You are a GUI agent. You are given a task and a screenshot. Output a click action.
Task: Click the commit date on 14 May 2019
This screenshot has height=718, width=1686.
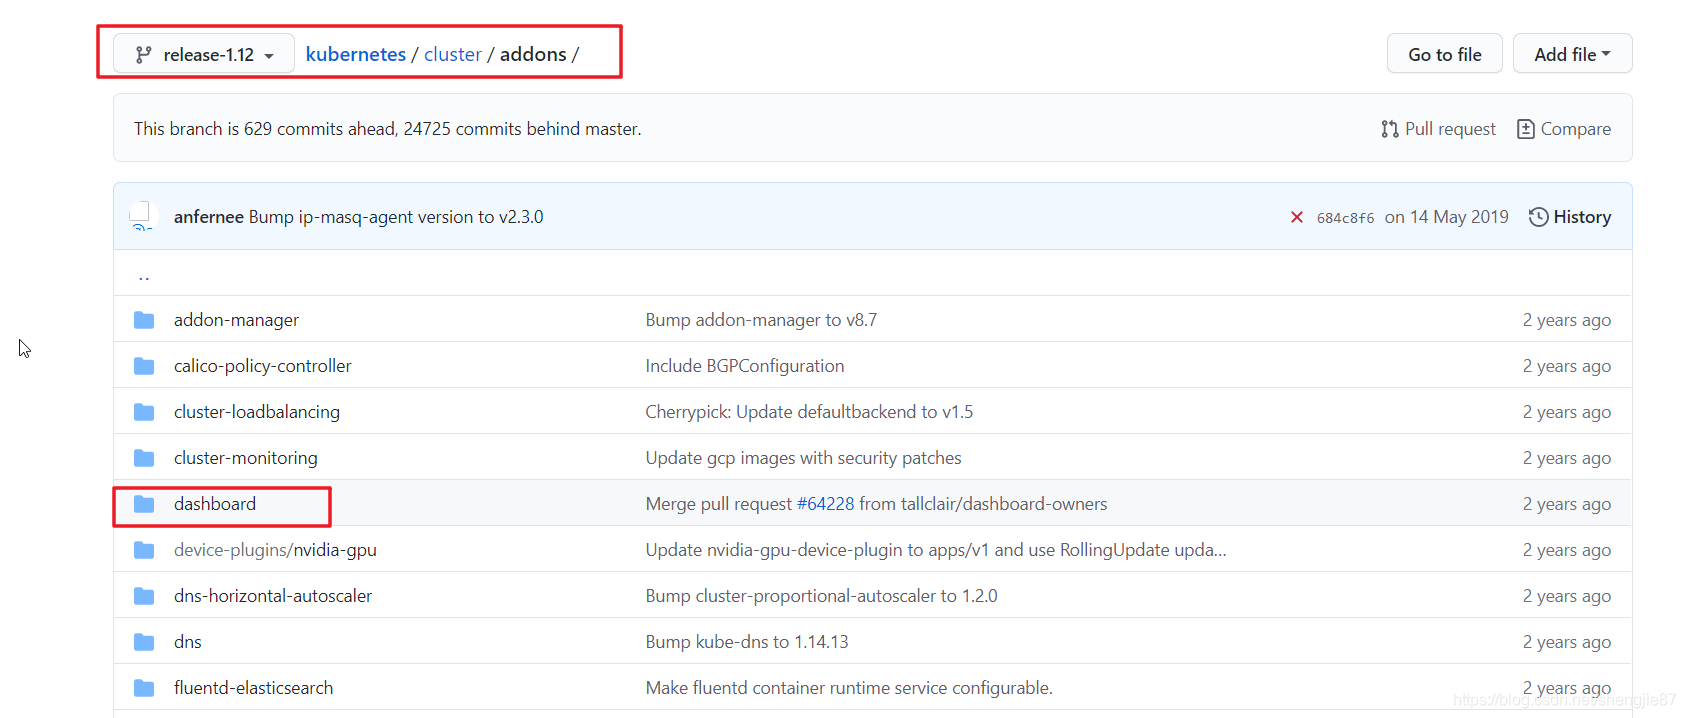point(1447,217)
